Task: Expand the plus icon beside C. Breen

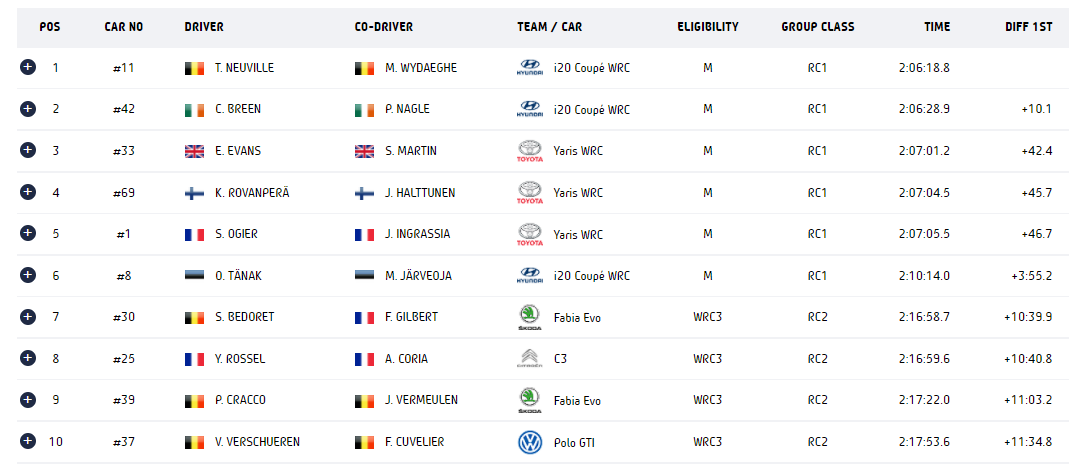Action: pyautogui.click(x=27, y=109)
